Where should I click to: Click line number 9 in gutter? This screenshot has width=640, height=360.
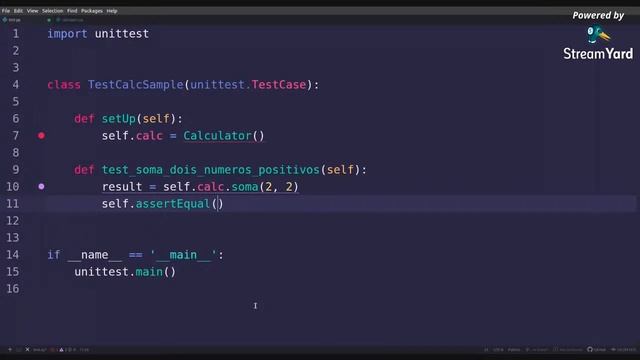pos(16,169)
